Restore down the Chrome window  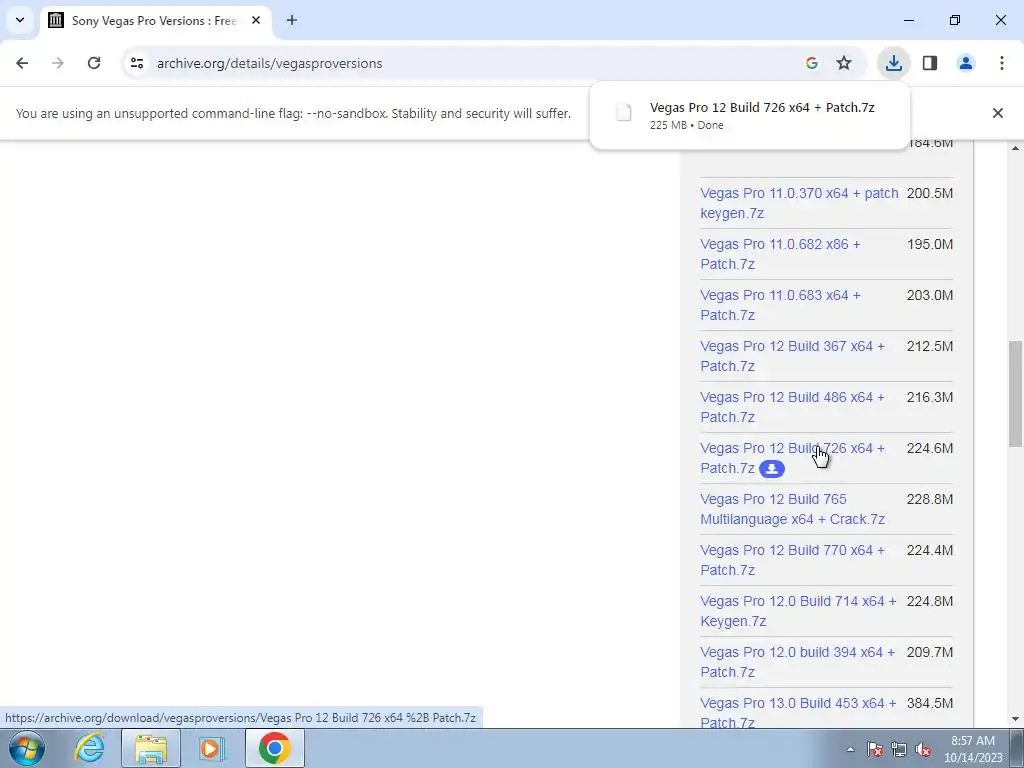pos(955,20)
